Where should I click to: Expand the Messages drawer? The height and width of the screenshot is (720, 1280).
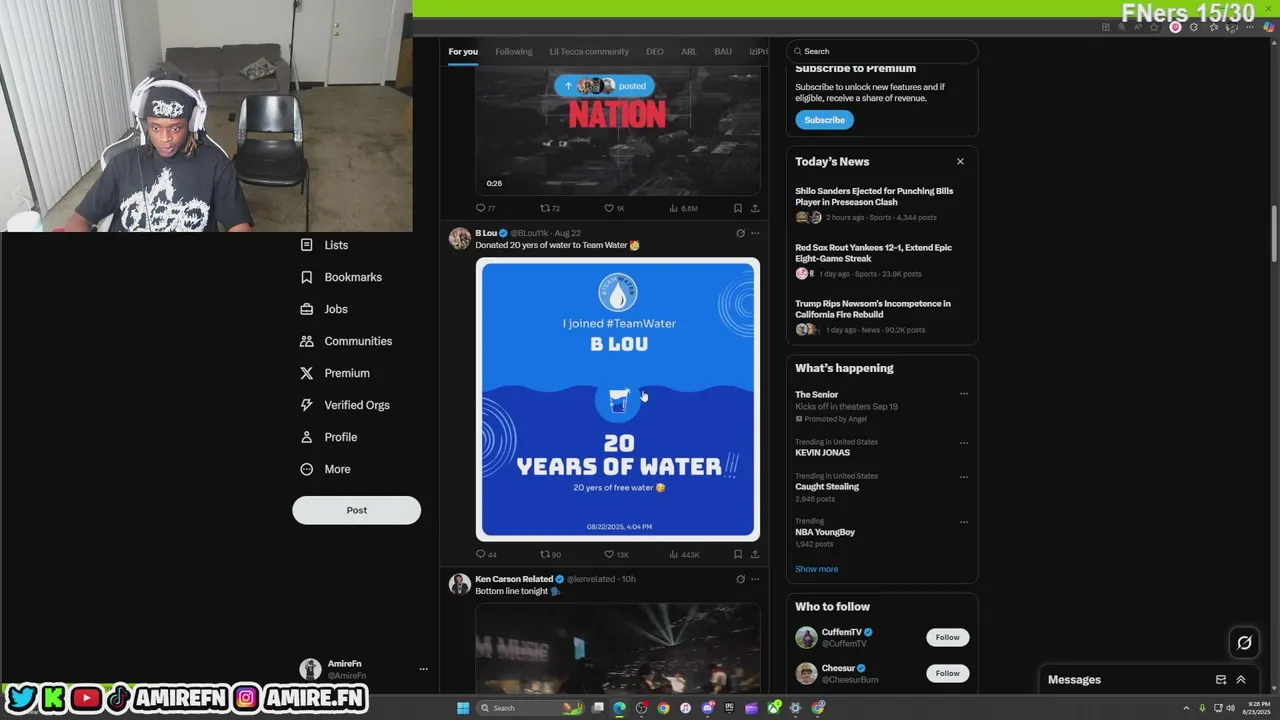coord(1241,680)
